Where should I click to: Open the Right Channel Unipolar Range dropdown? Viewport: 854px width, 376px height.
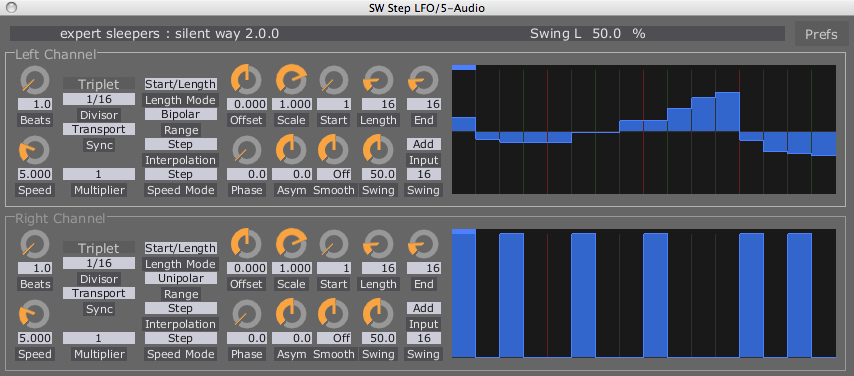tap(180, 278)
